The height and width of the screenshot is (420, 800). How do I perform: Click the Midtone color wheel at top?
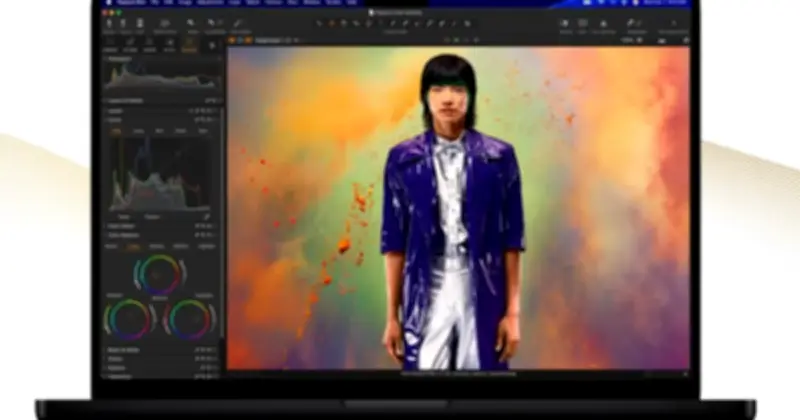[x=157, y=274]
